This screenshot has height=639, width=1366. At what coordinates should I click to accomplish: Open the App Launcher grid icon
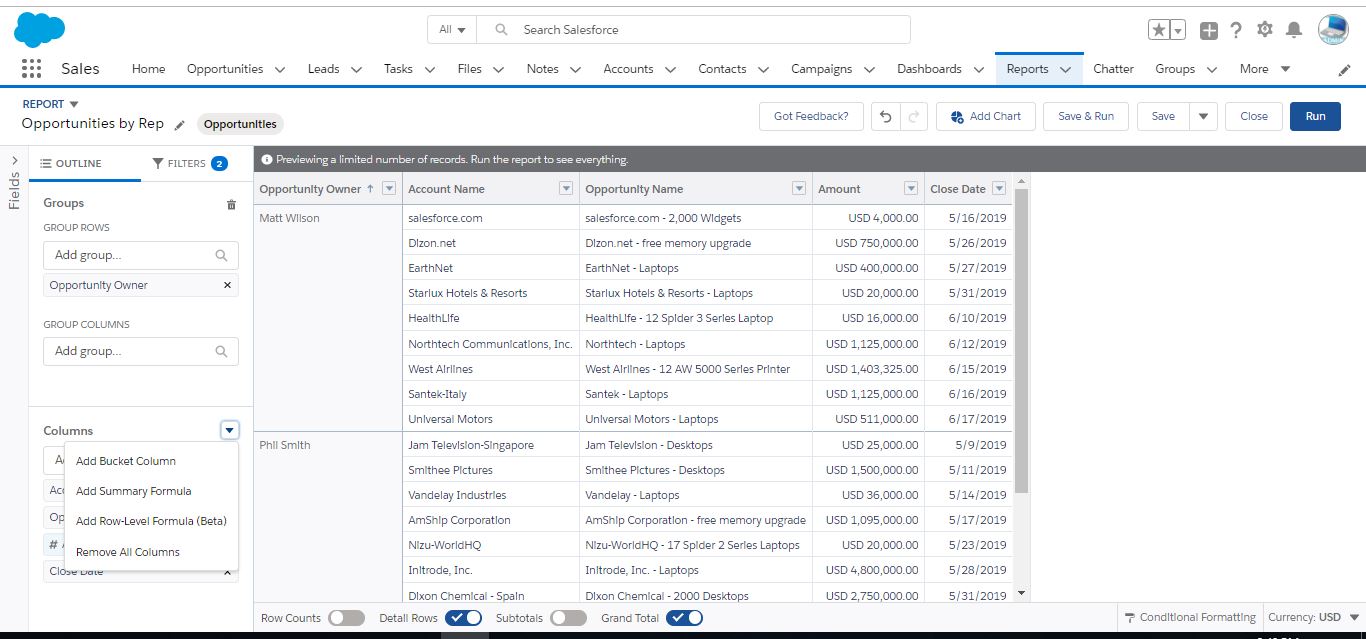31,68
